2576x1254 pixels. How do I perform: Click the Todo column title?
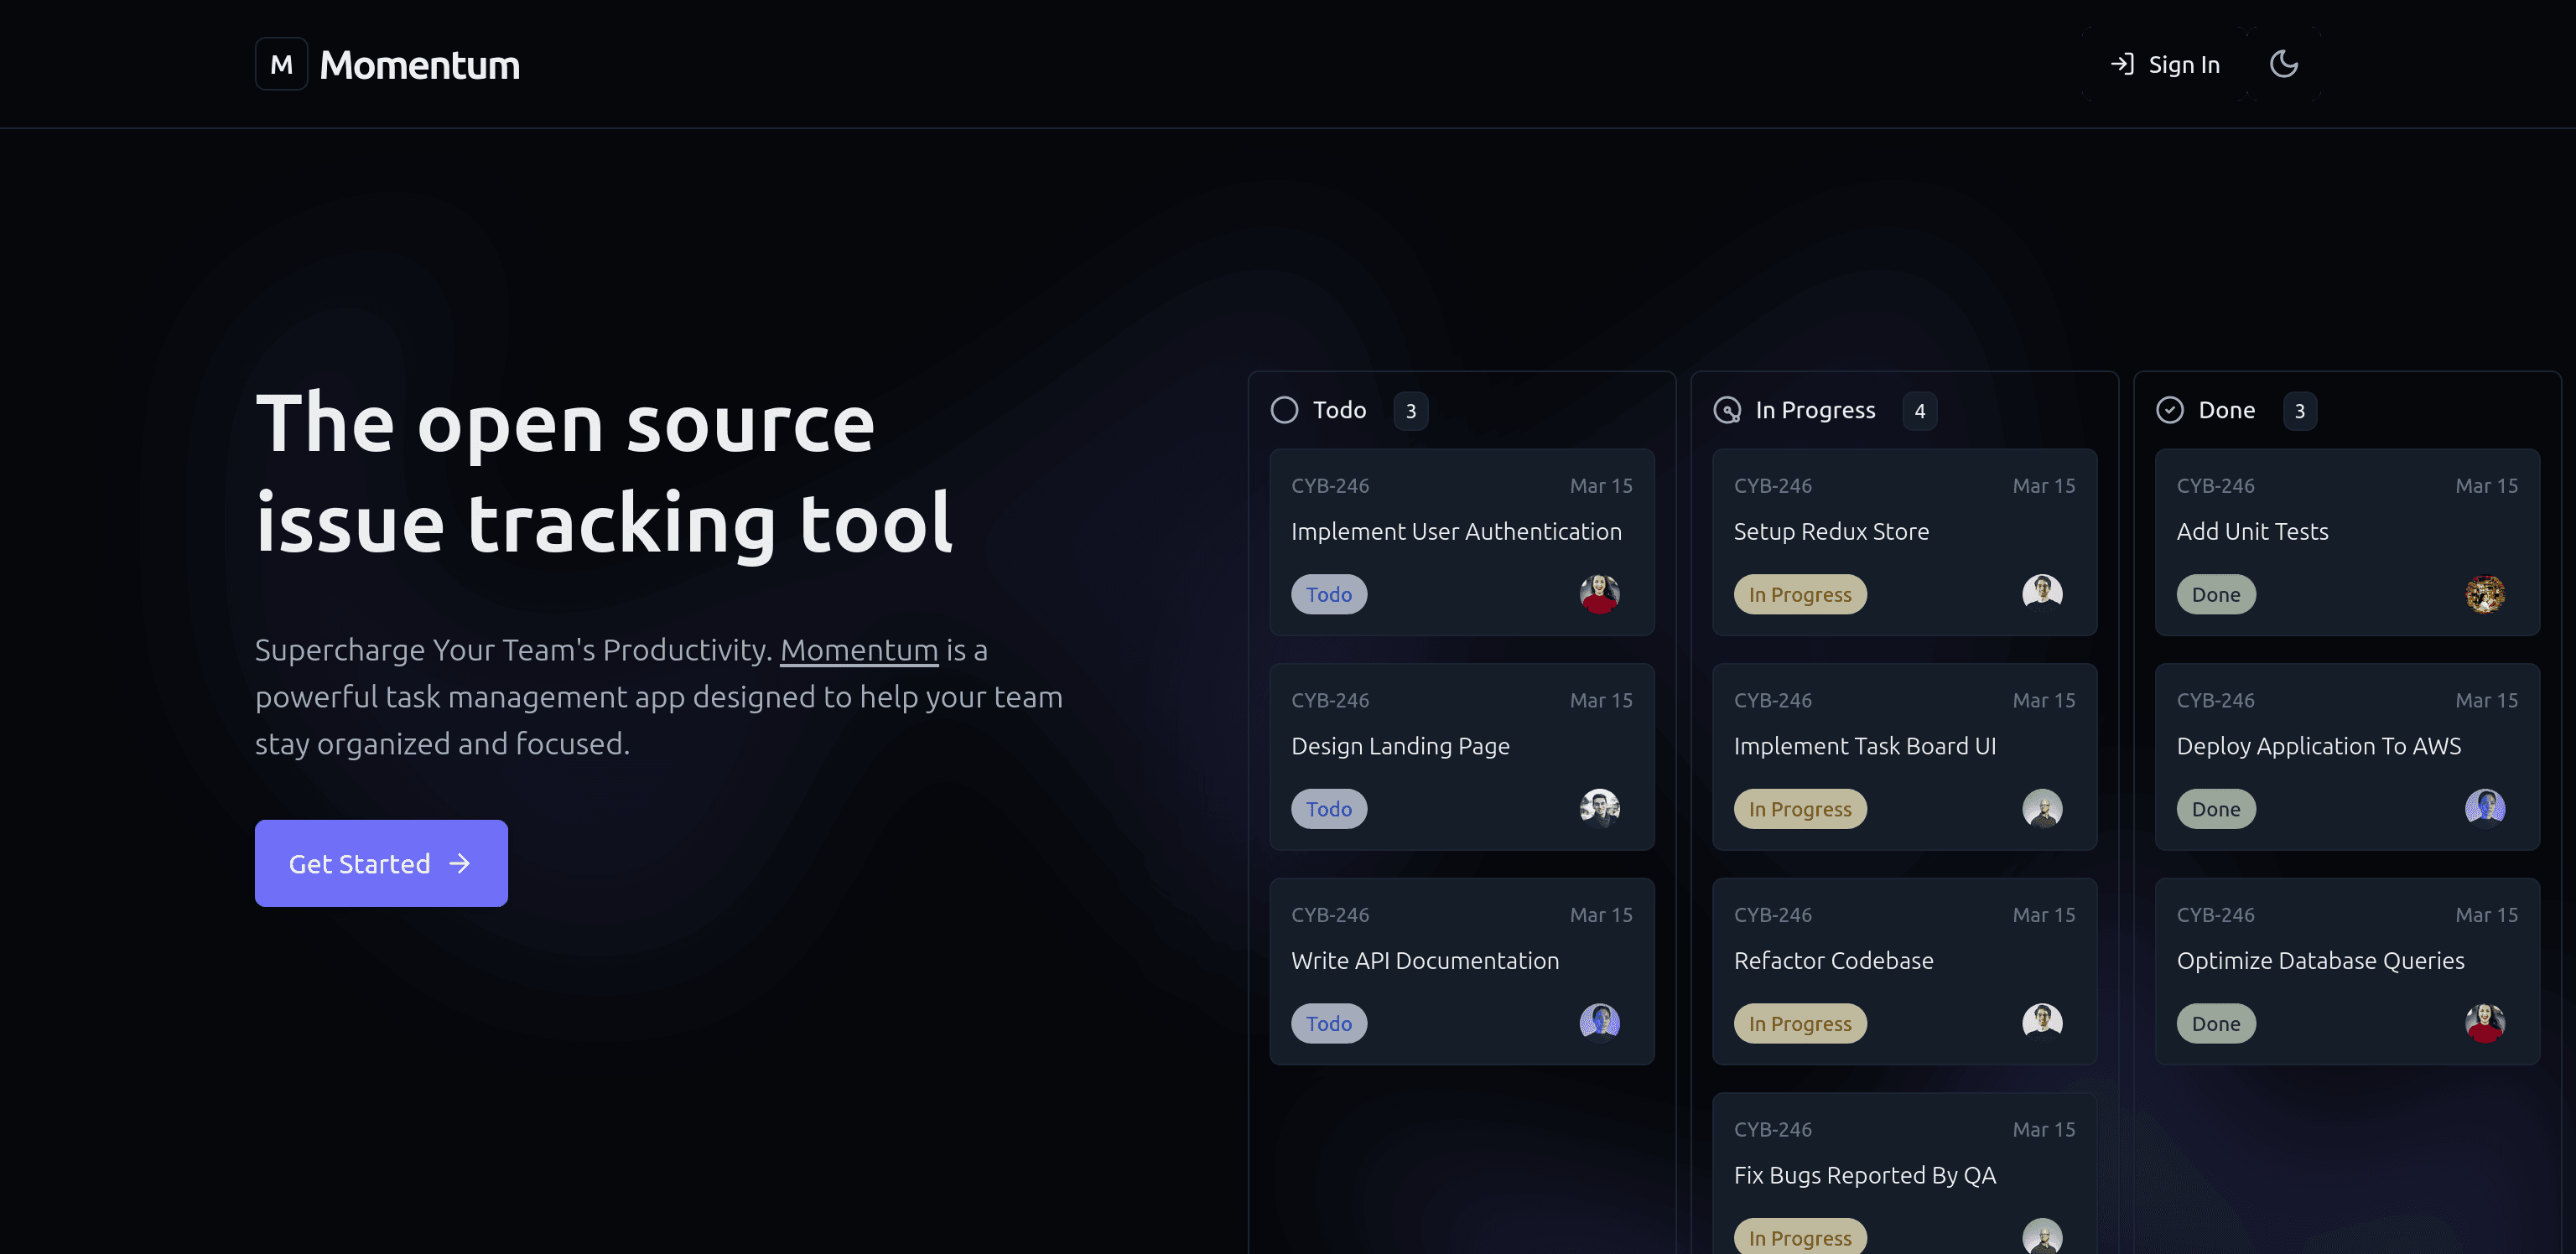[x=1339, y=410]
